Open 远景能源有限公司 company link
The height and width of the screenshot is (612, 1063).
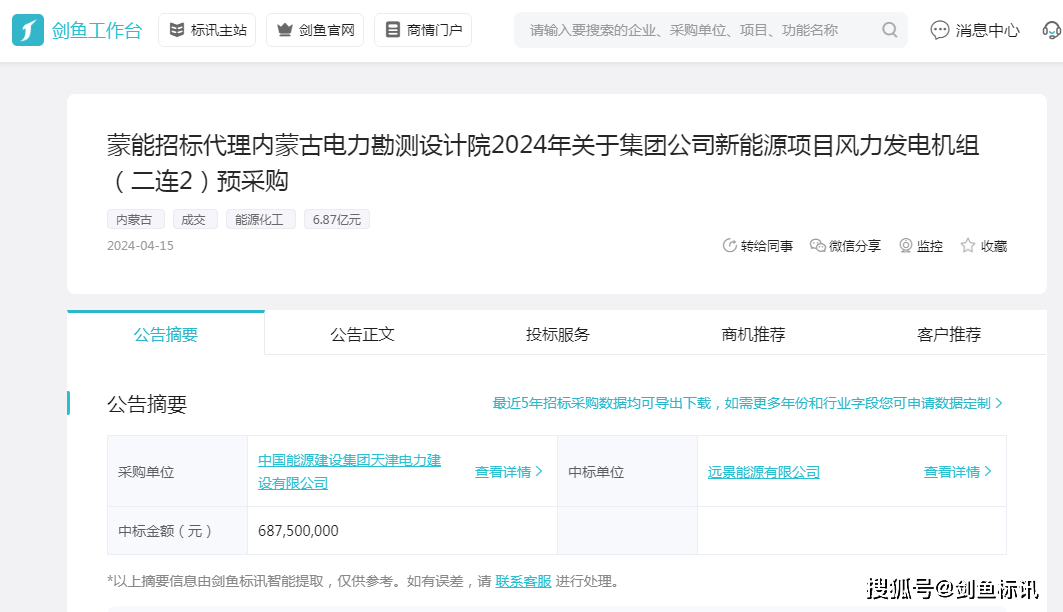click(x=763, y=472)
